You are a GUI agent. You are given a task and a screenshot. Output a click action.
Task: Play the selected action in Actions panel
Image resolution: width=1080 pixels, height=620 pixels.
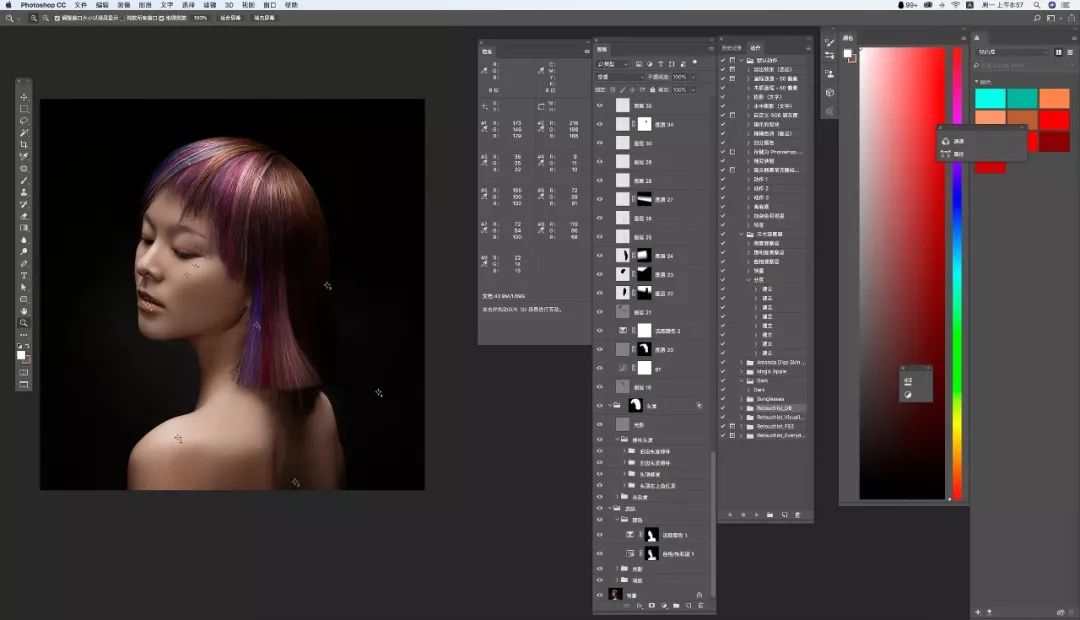pos(756,515)
